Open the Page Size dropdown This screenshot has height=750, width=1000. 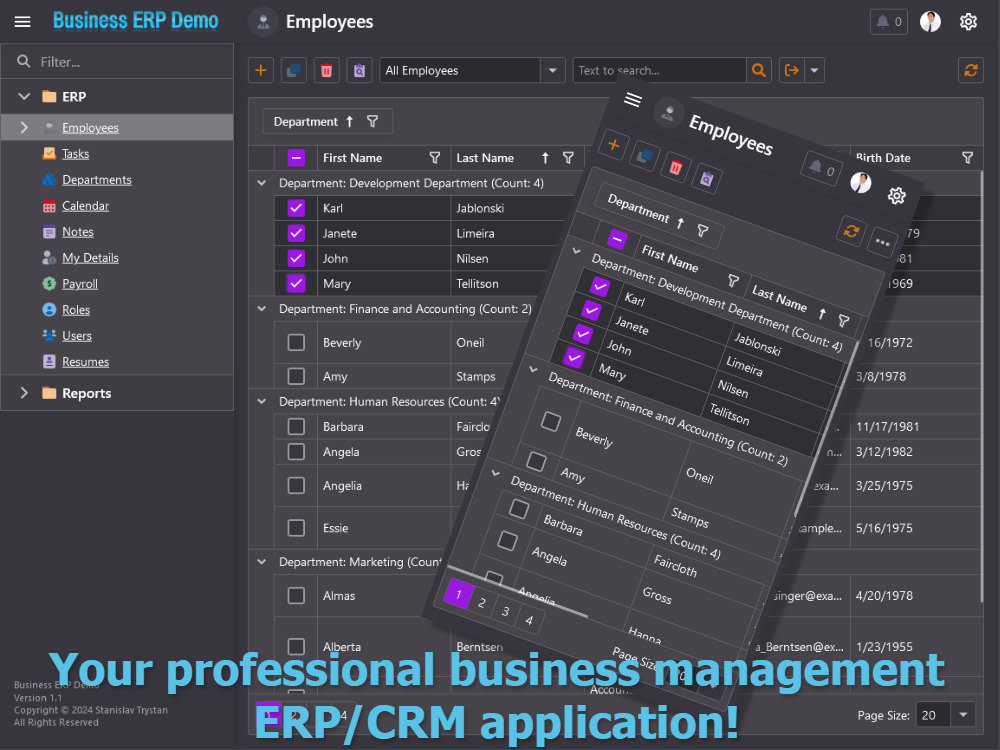[x=963, y=715]
